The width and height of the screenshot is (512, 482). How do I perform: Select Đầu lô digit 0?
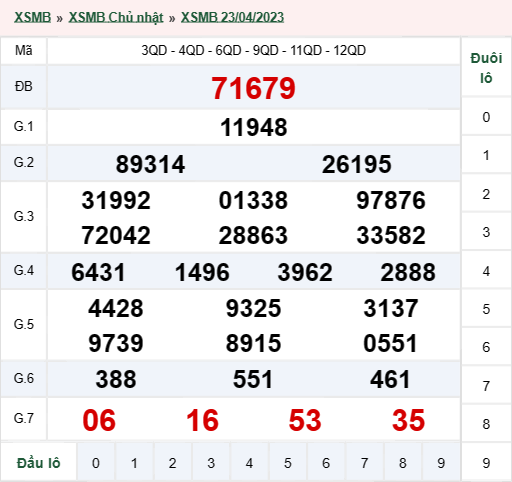coord(96,463)
